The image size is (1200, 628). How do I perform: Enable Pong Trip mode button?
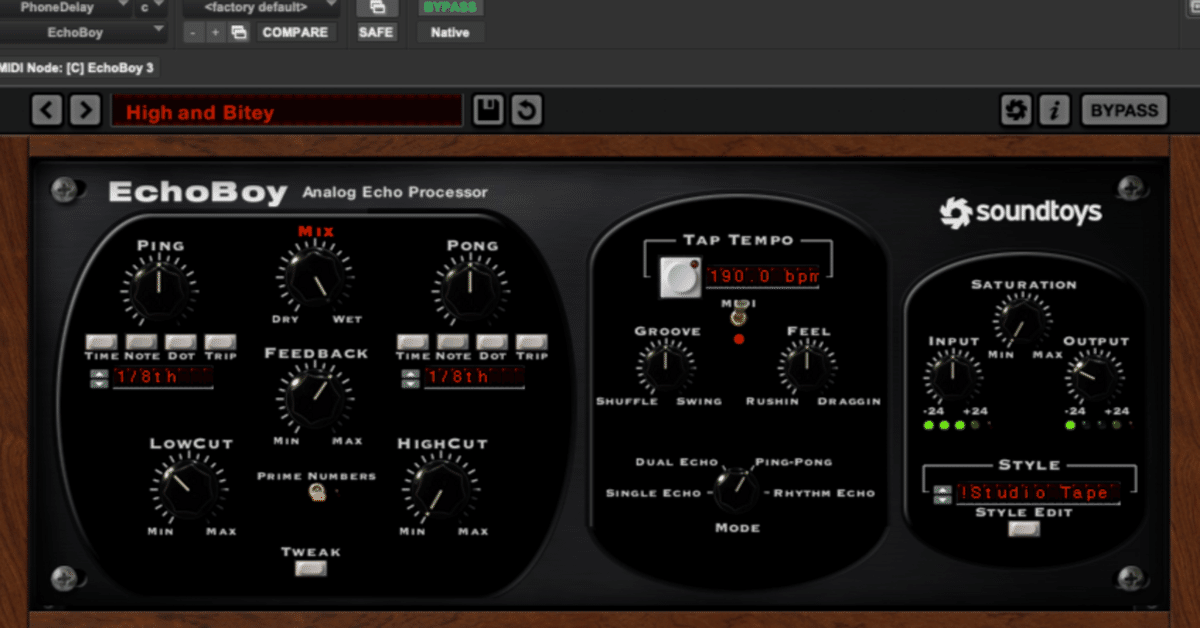click(x=532, y=343)
